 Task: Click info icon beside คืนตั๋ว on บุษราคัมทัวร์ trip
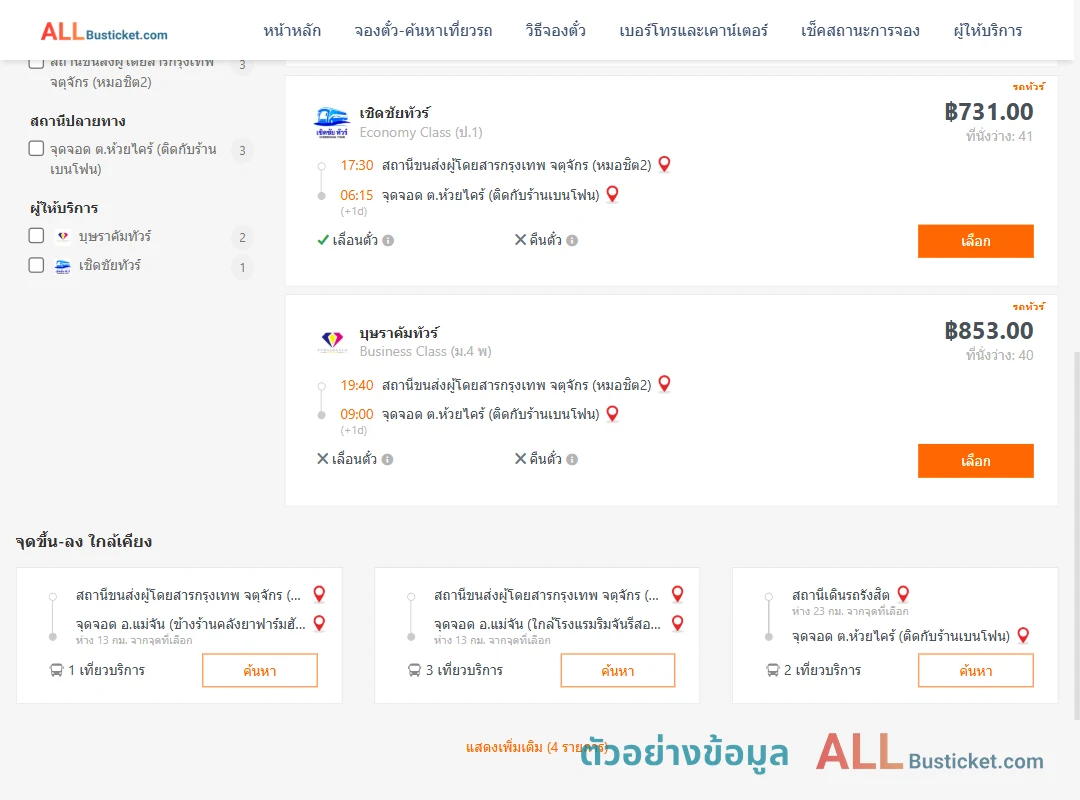(x=572, y=460)
